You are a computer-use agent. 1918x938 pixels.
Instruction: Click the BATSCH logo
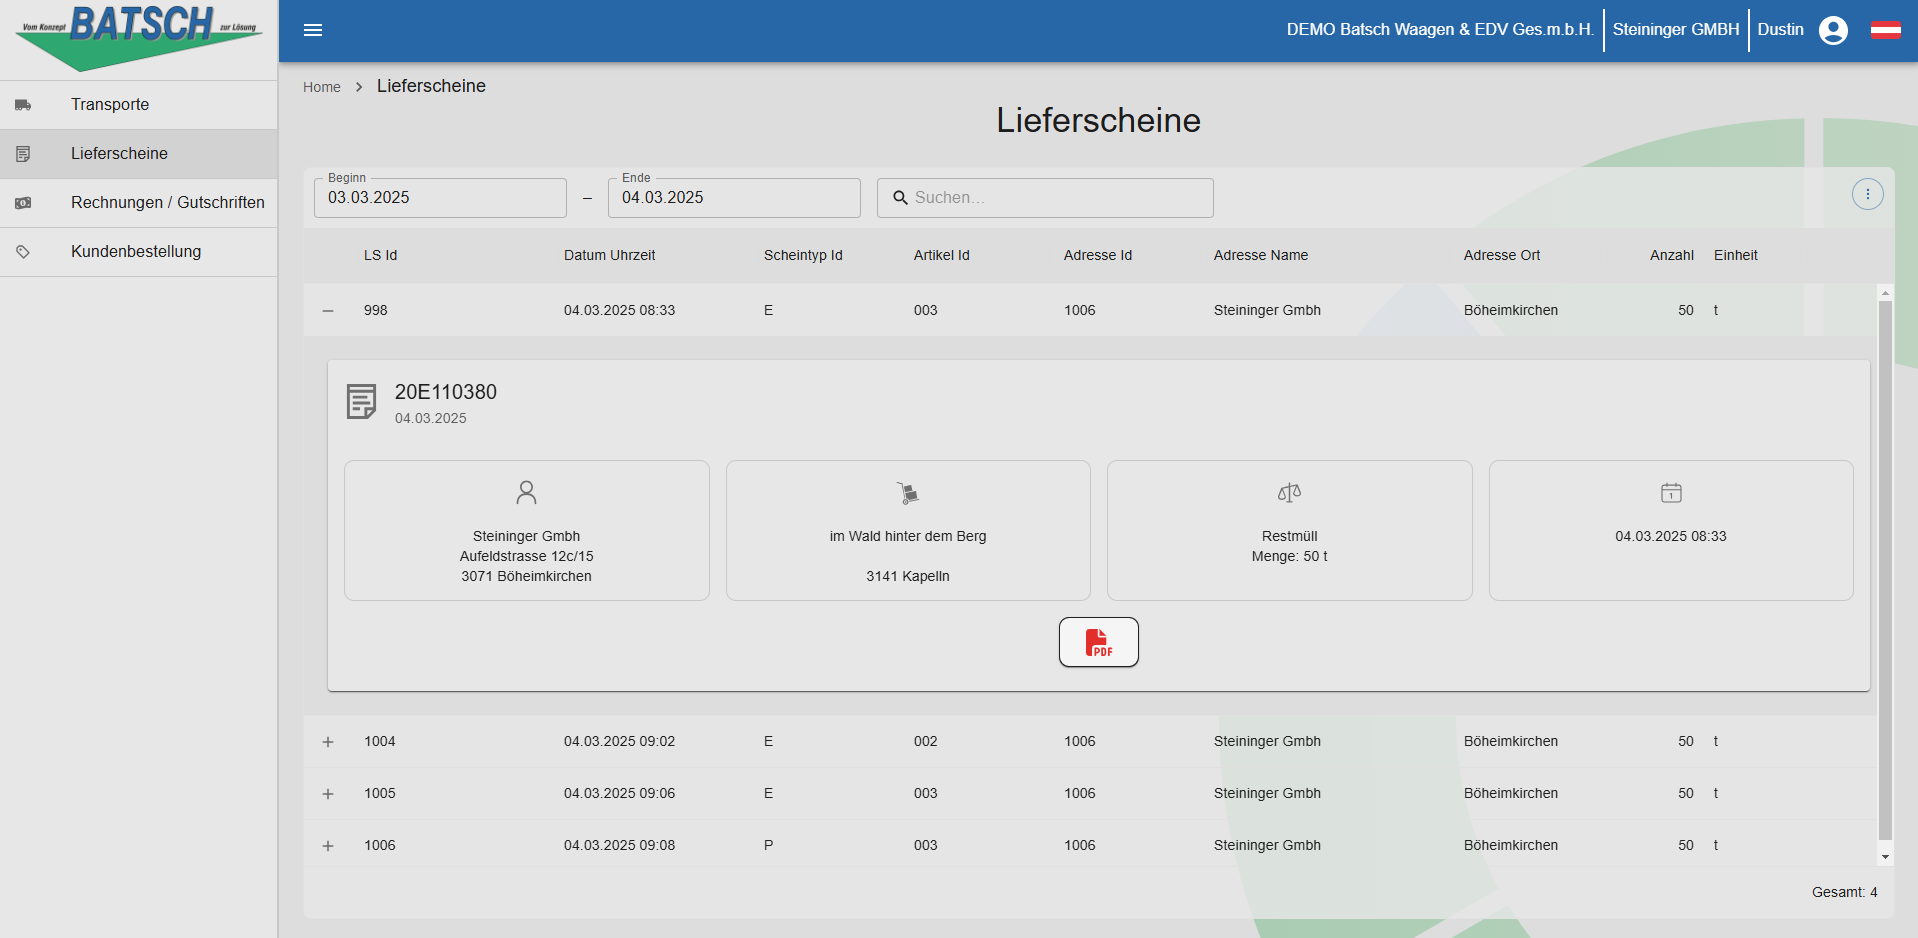(x=139, y=38)
